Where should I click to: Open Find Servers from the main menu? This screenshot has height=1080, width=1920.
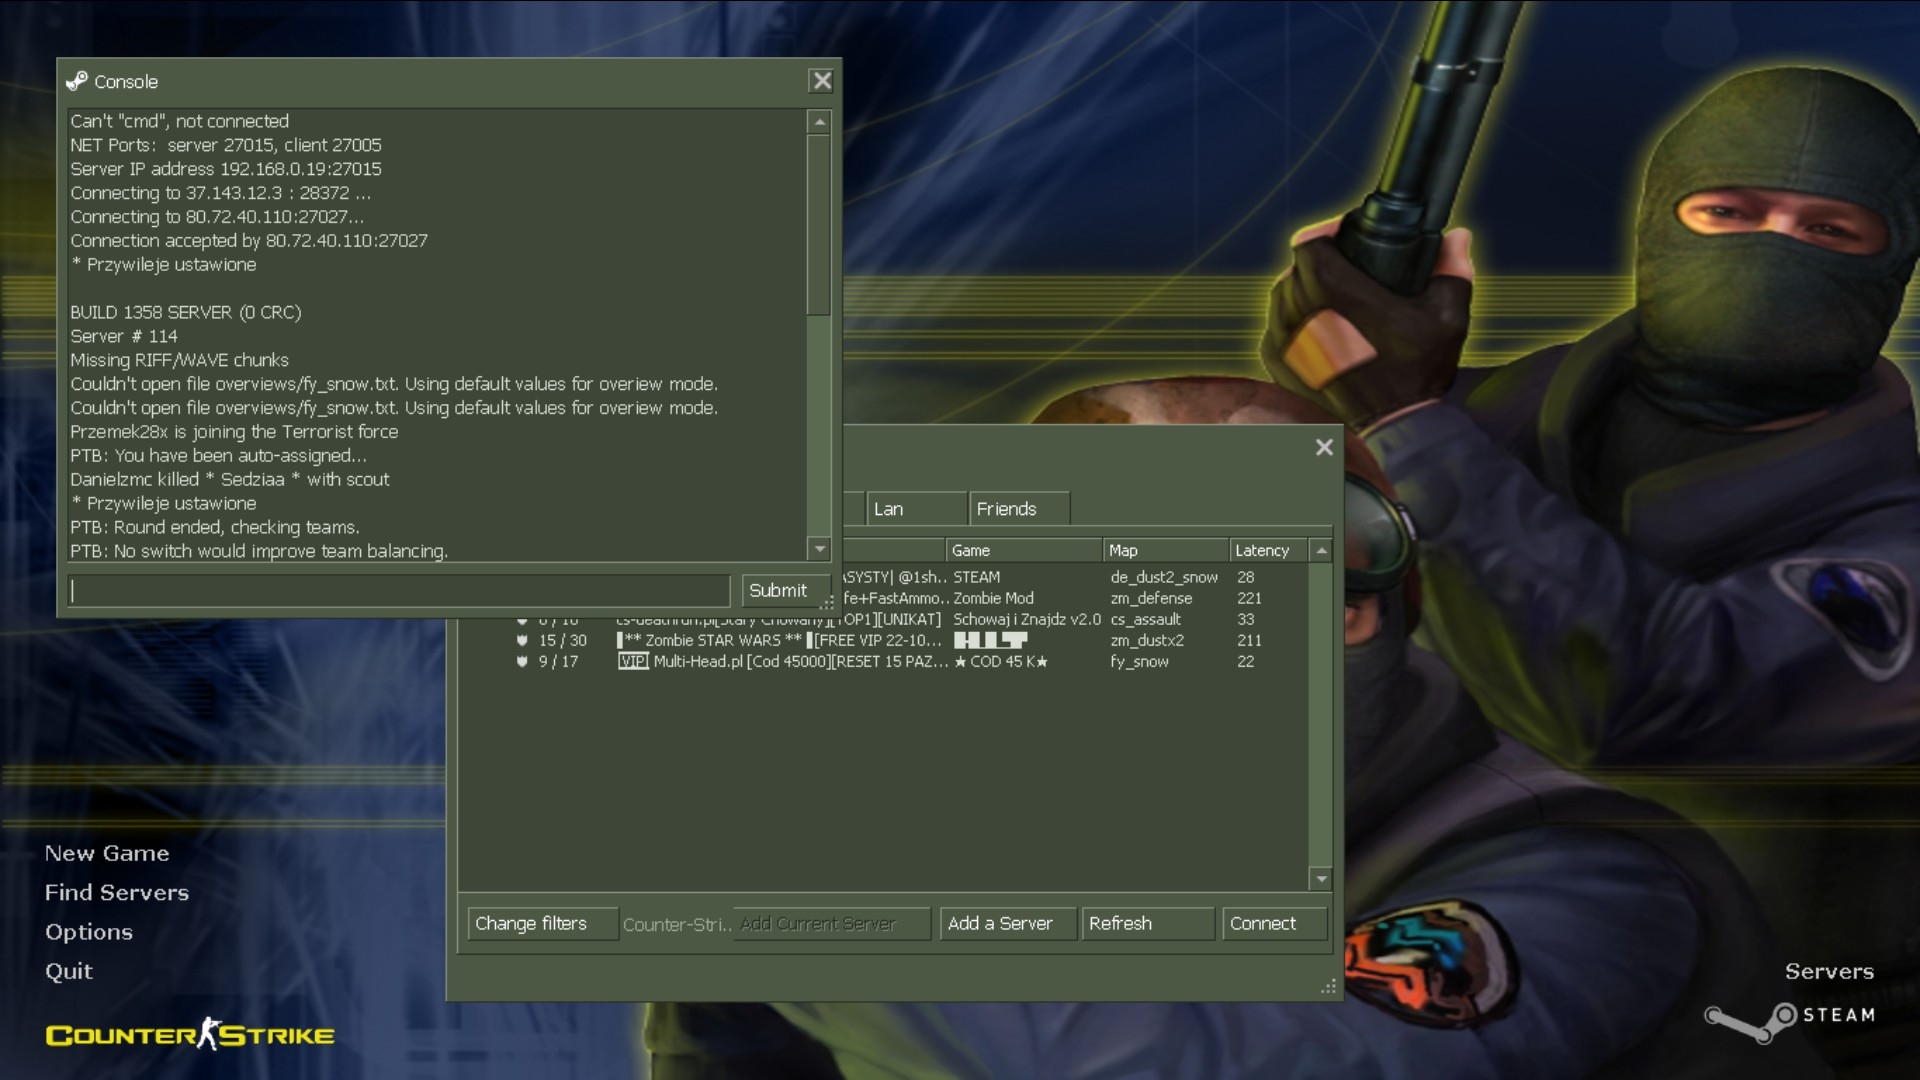point(117,892)
